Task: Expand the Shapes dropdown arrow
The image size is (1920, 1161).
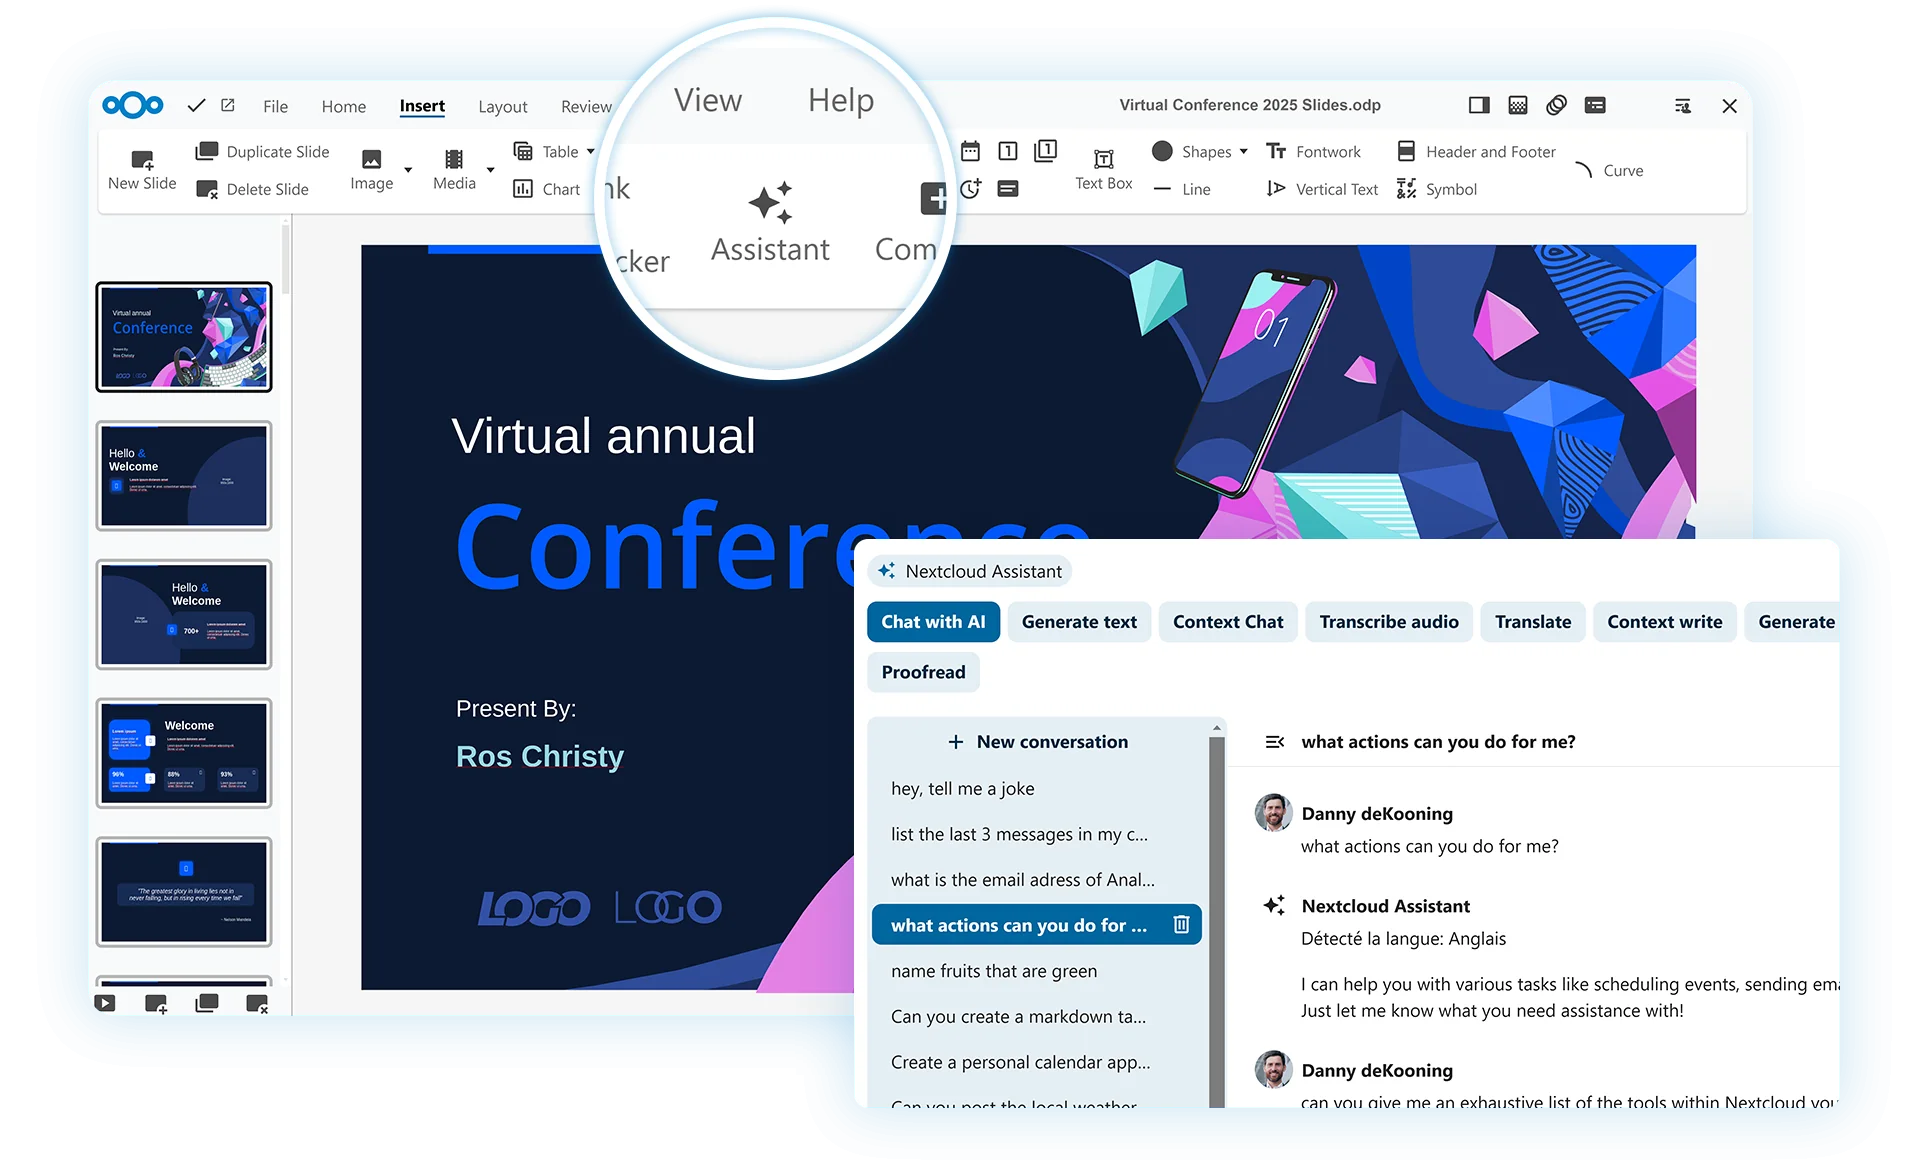Action: [1244, 152]
